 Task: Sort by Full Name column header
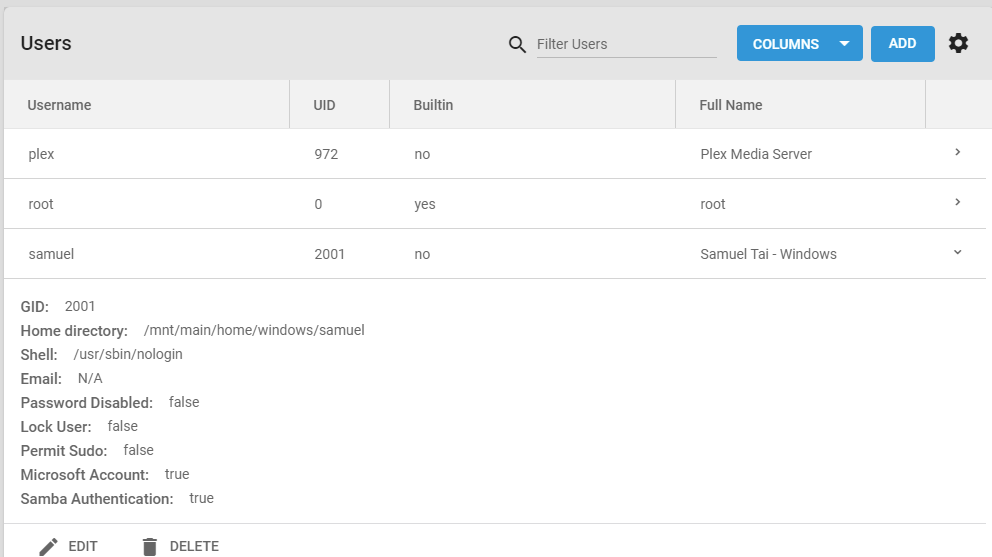click(x=731, y=105)
